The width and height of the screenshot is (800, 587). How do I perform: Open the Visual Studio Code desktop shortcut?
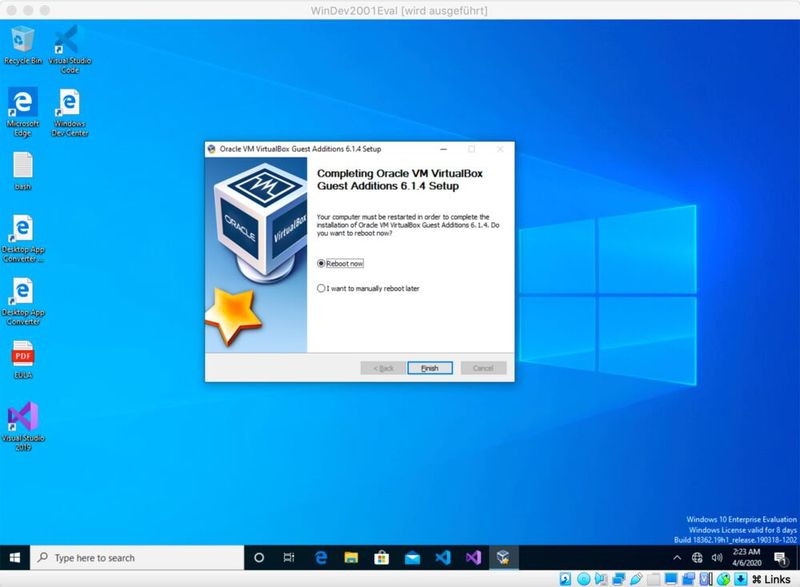[x=69, y=49]
